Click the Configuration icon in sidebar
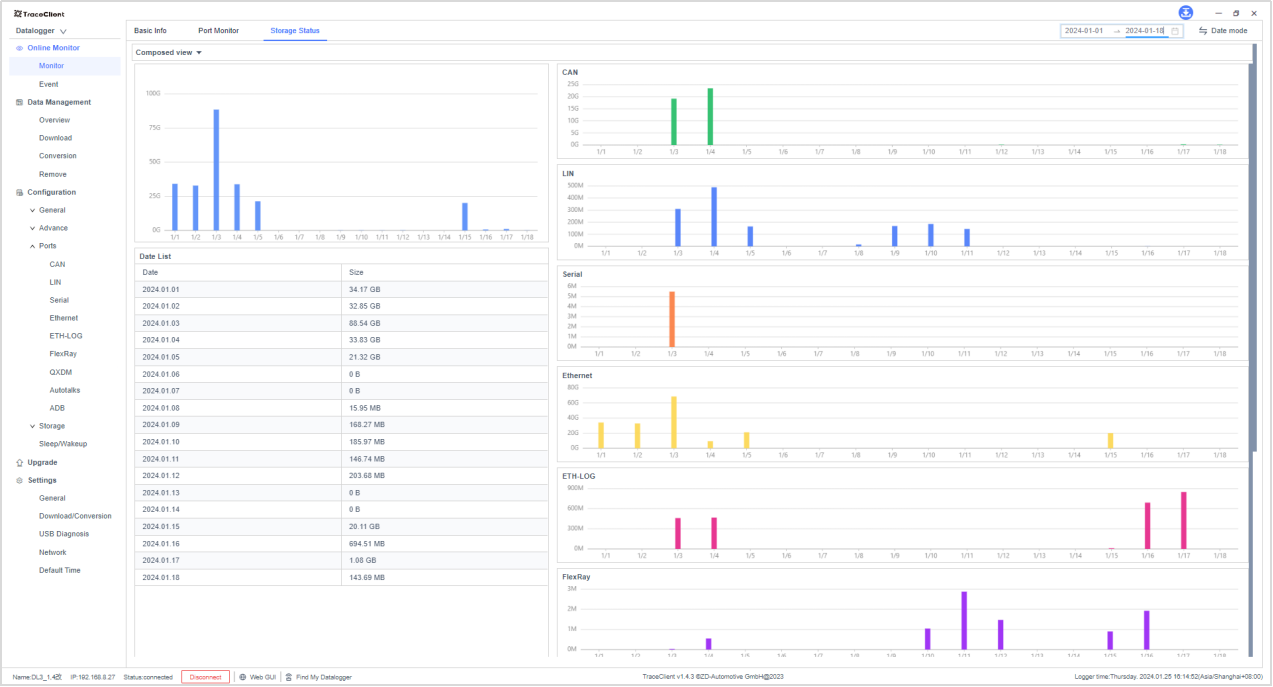 coord(19,192)
